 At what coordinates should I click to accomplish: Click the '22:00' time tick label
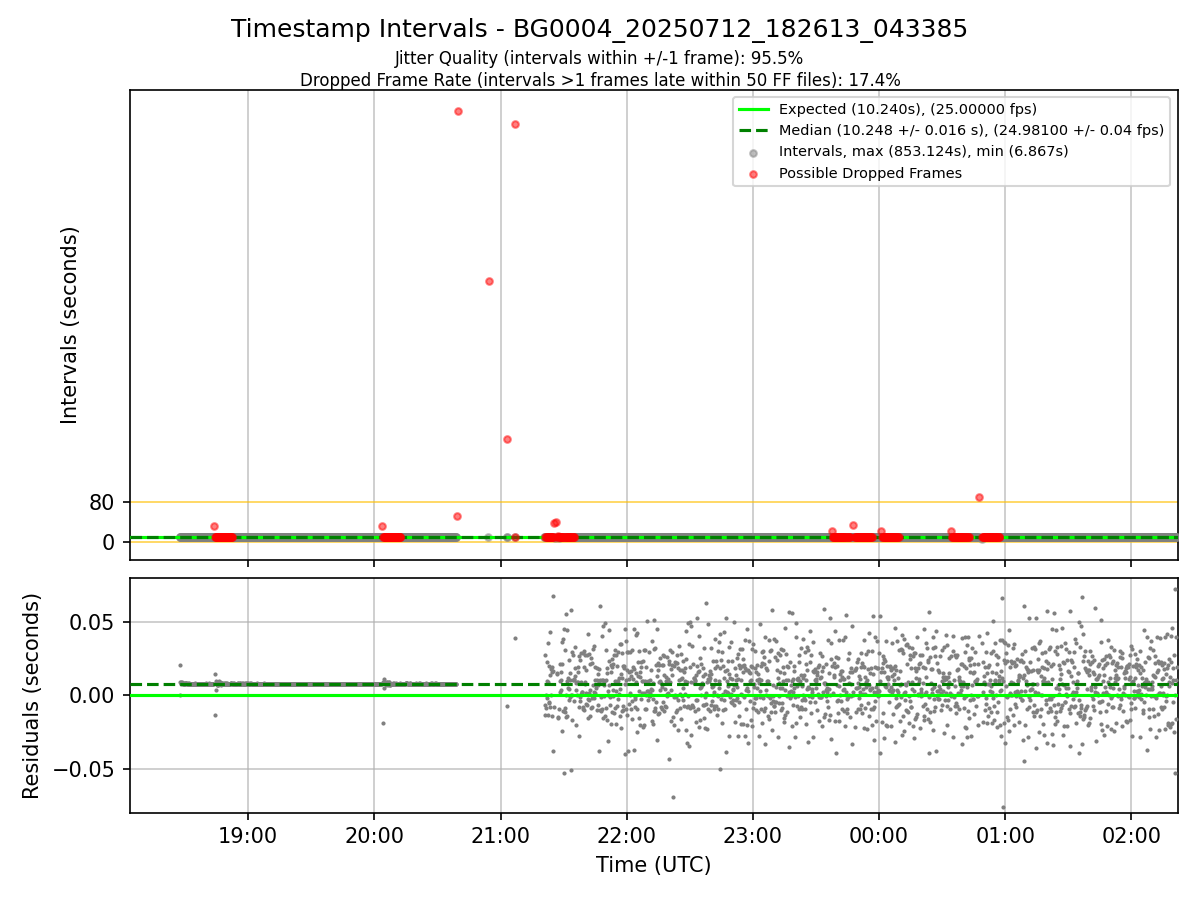pos(626,835)
